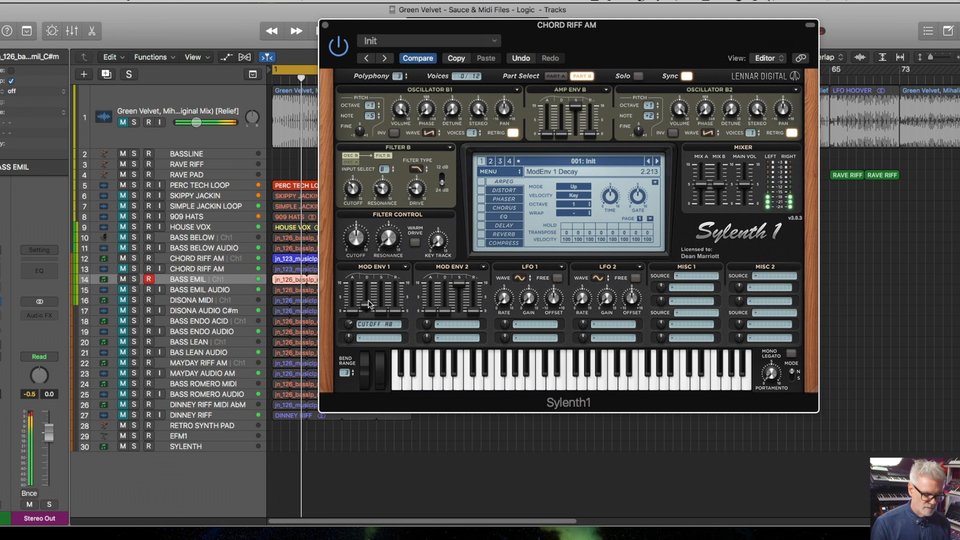The image size is (960, 540).
Task: Expand the Filter B header menu
Action: (450, 148)
